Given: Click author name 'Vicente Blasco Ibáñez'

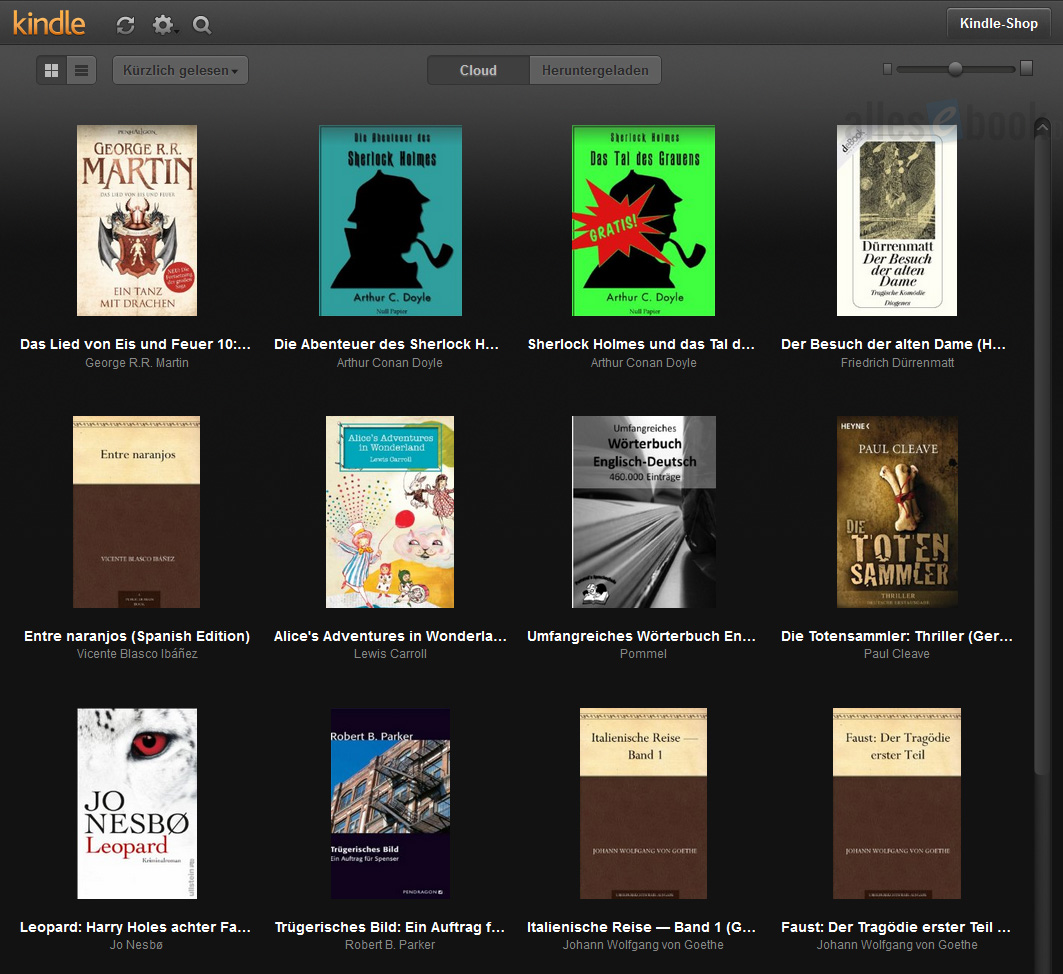Looking at the screenshot, I should tap(137, 654).
